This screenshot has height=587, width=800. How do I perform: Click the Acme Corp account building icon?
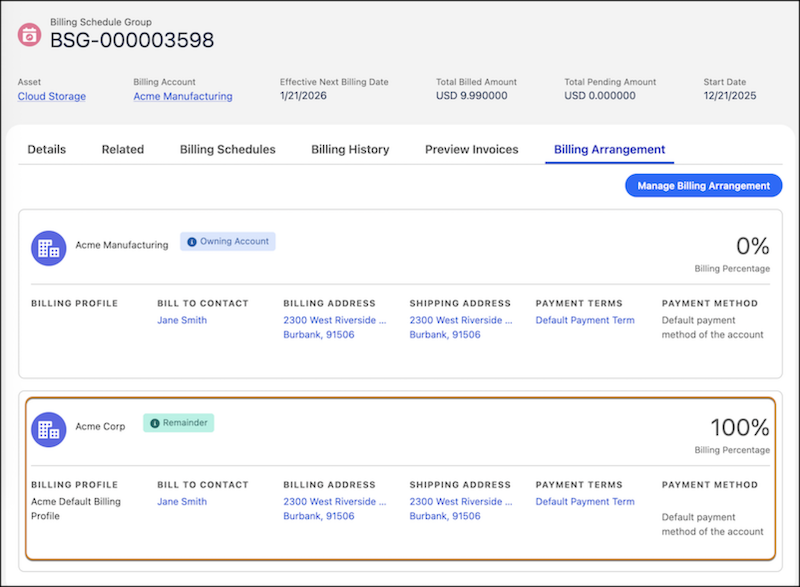pyautogui.click(x=48, y=430)
